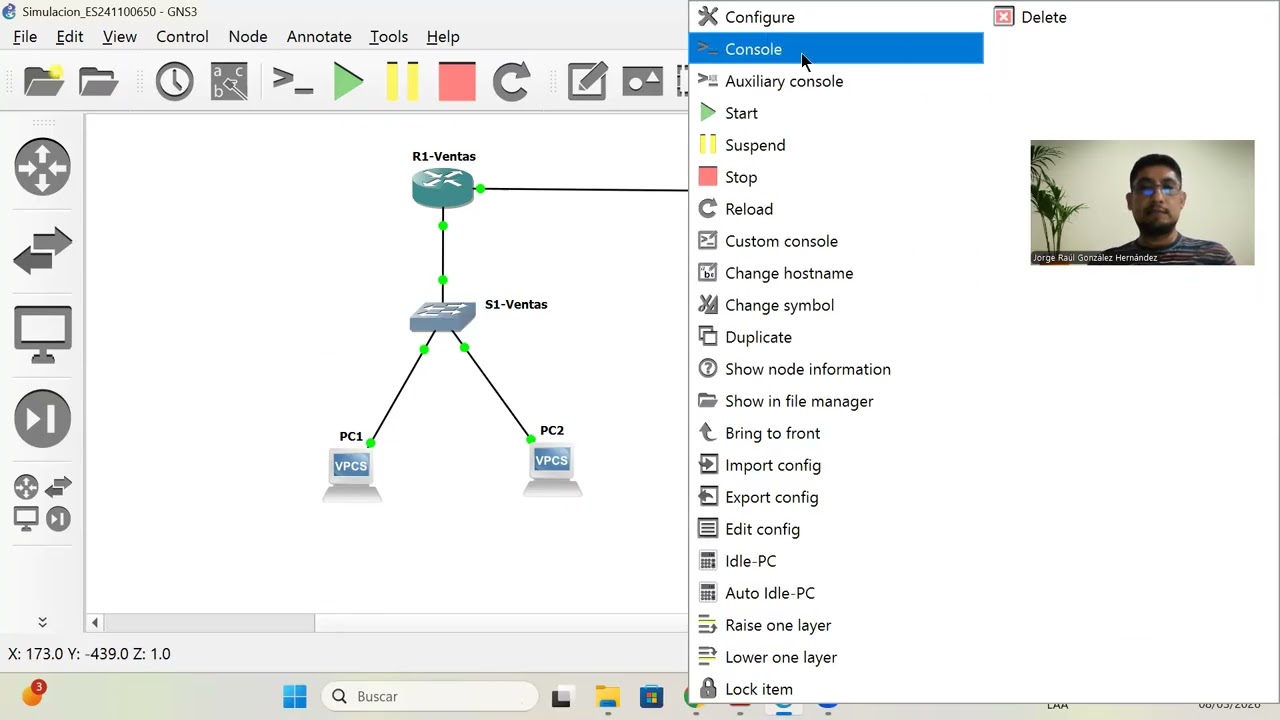The image size is (1280, 720).
Task: Choose Delete in the context menu
Action: 1130,17
